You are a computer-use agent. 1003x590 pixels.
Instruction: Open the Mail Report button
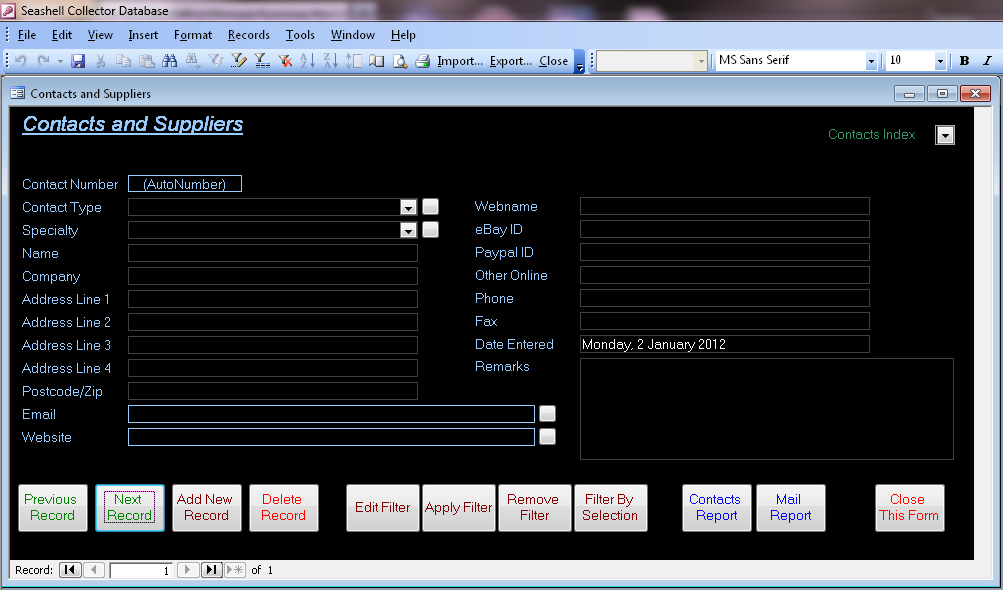tap(791, 507)
